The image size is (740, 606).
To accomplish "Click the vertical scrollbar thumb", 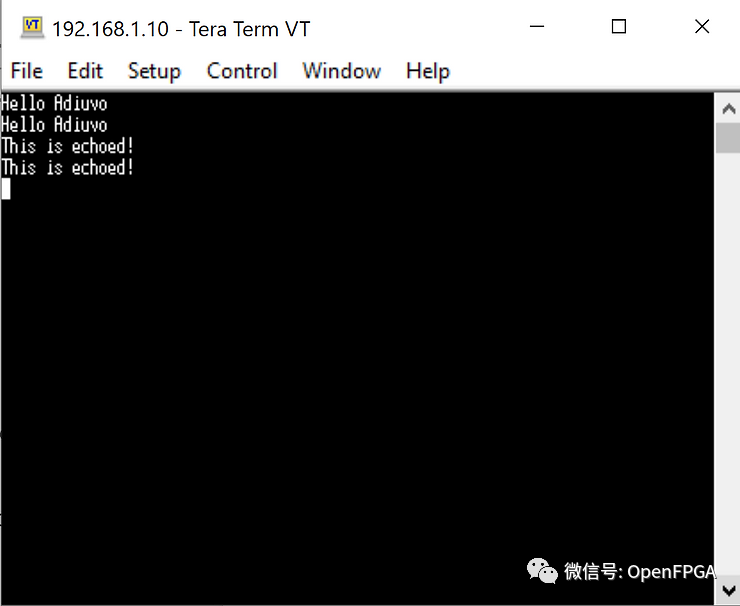I will point(728,137).
